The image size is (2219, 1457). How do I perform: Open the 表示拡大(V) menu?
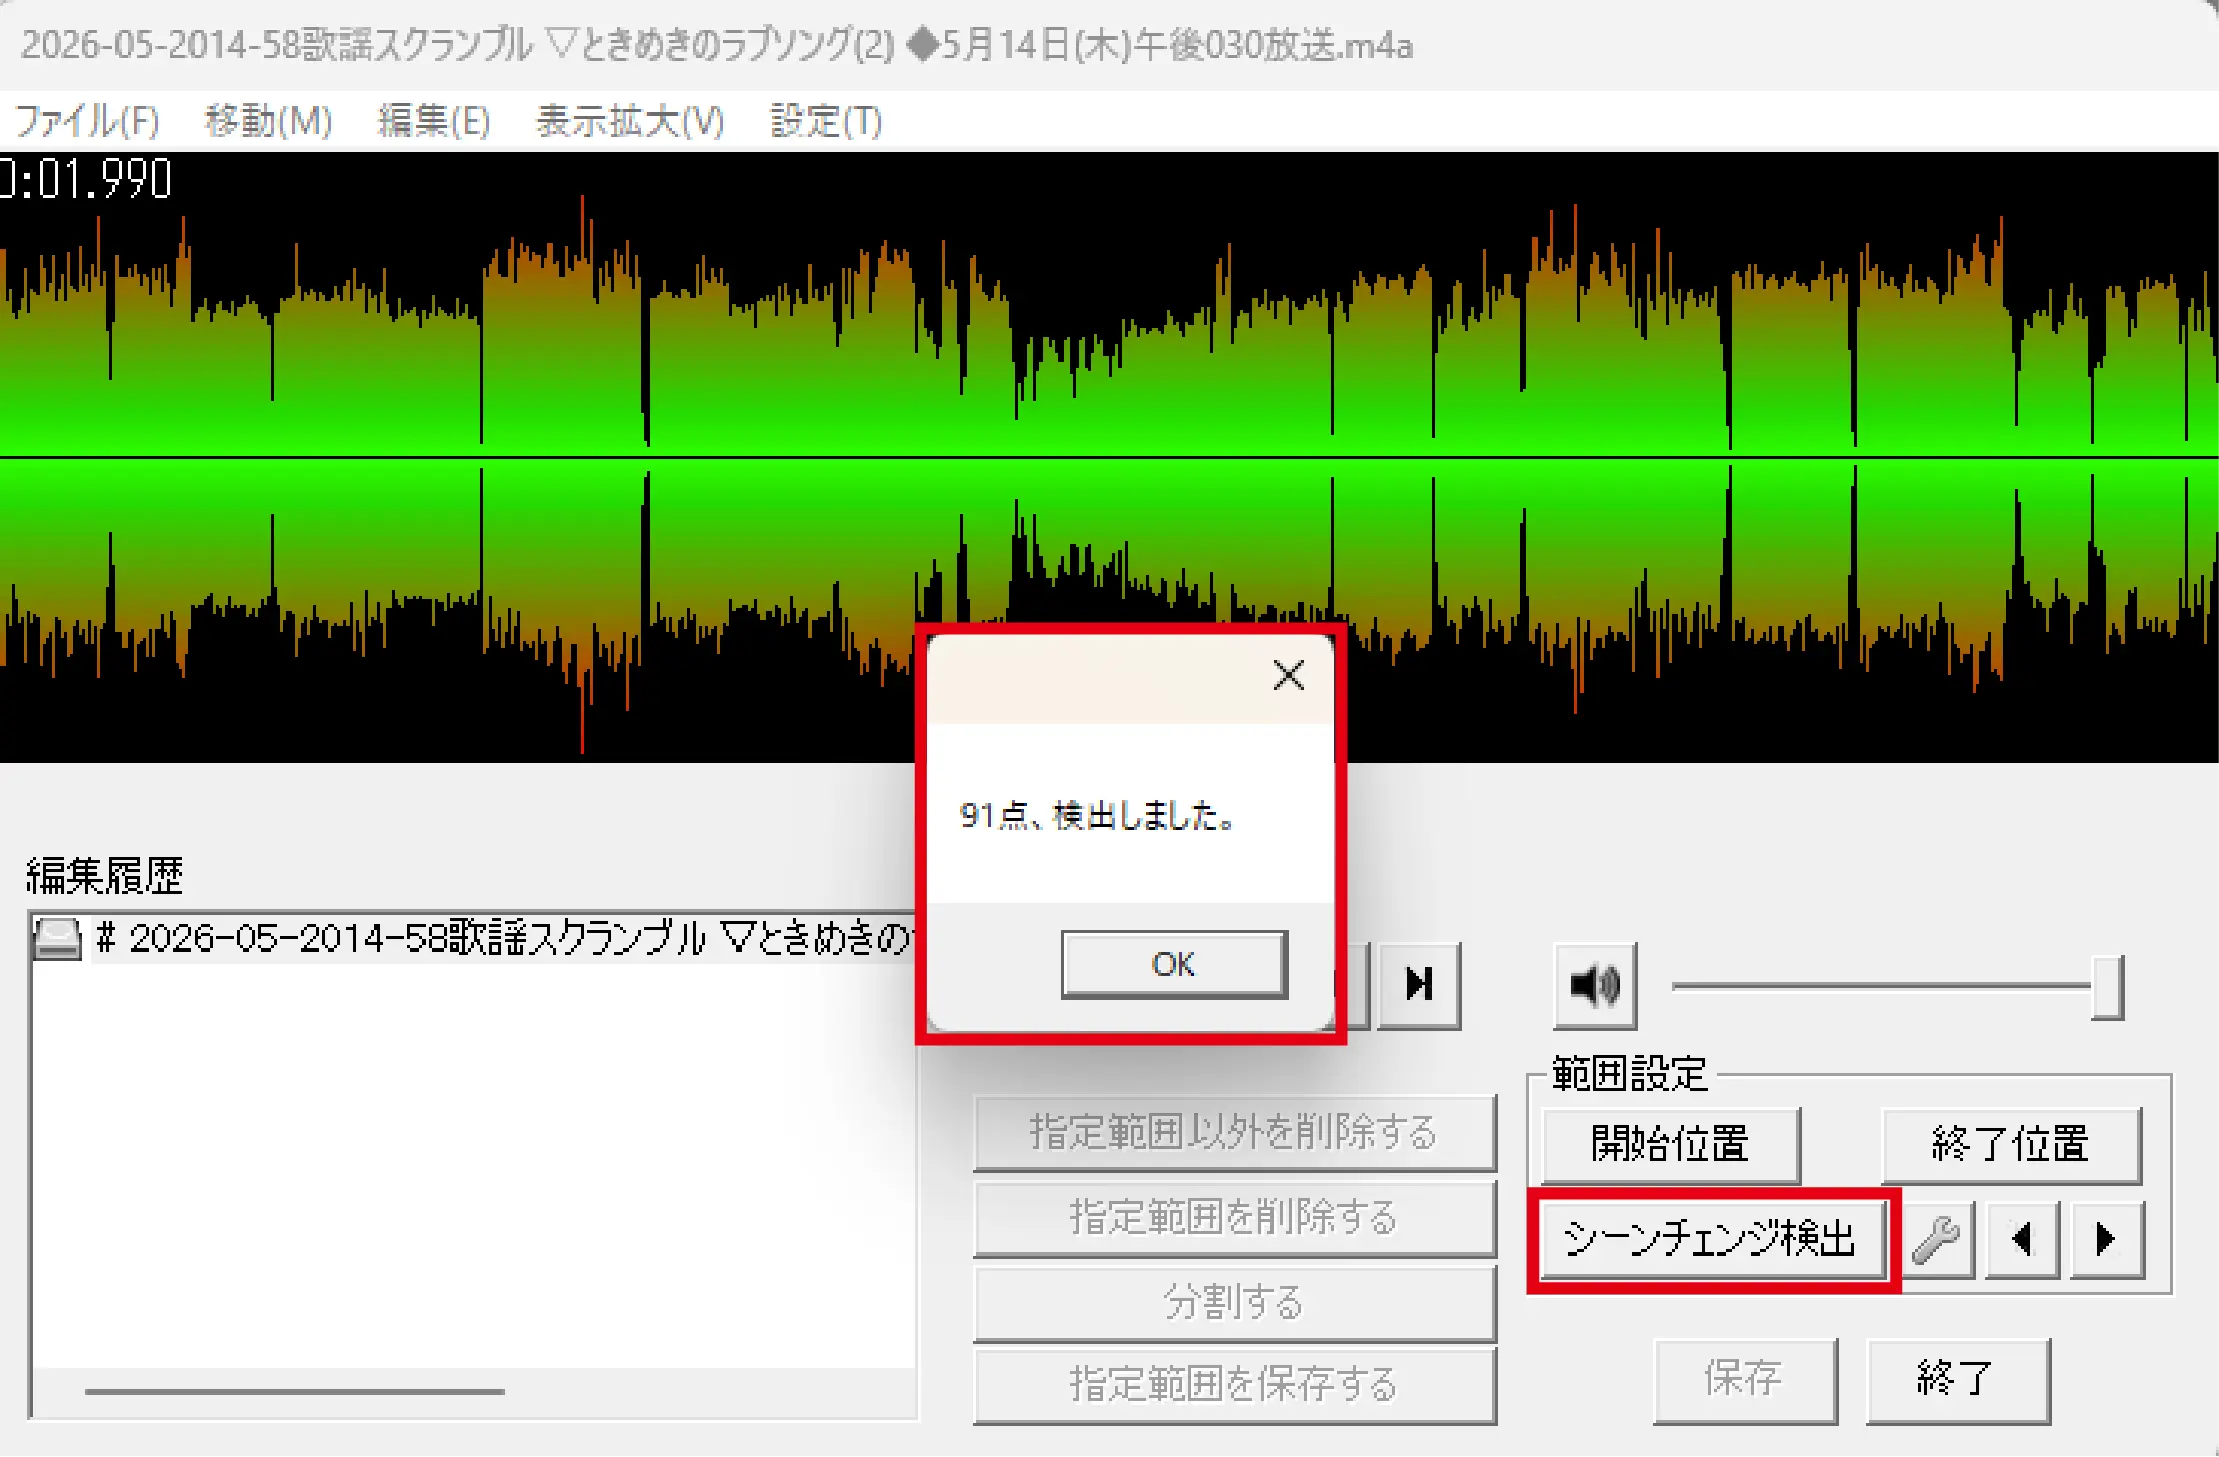tap(630, 121)
